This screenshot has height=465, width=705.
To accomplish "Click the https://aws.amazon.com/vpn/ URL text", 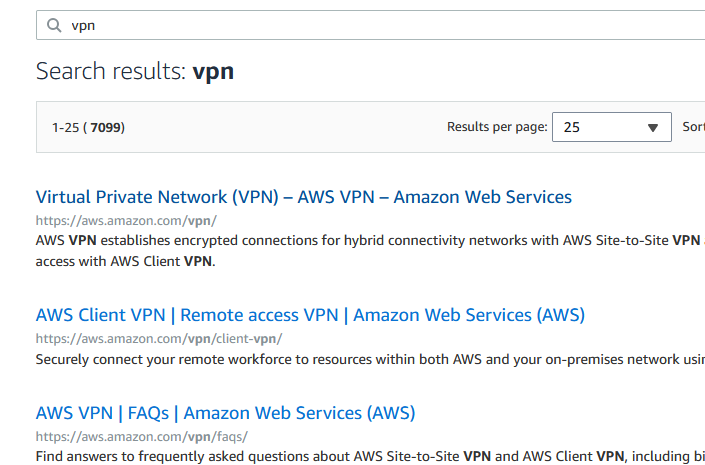I will tap(126, 221).
